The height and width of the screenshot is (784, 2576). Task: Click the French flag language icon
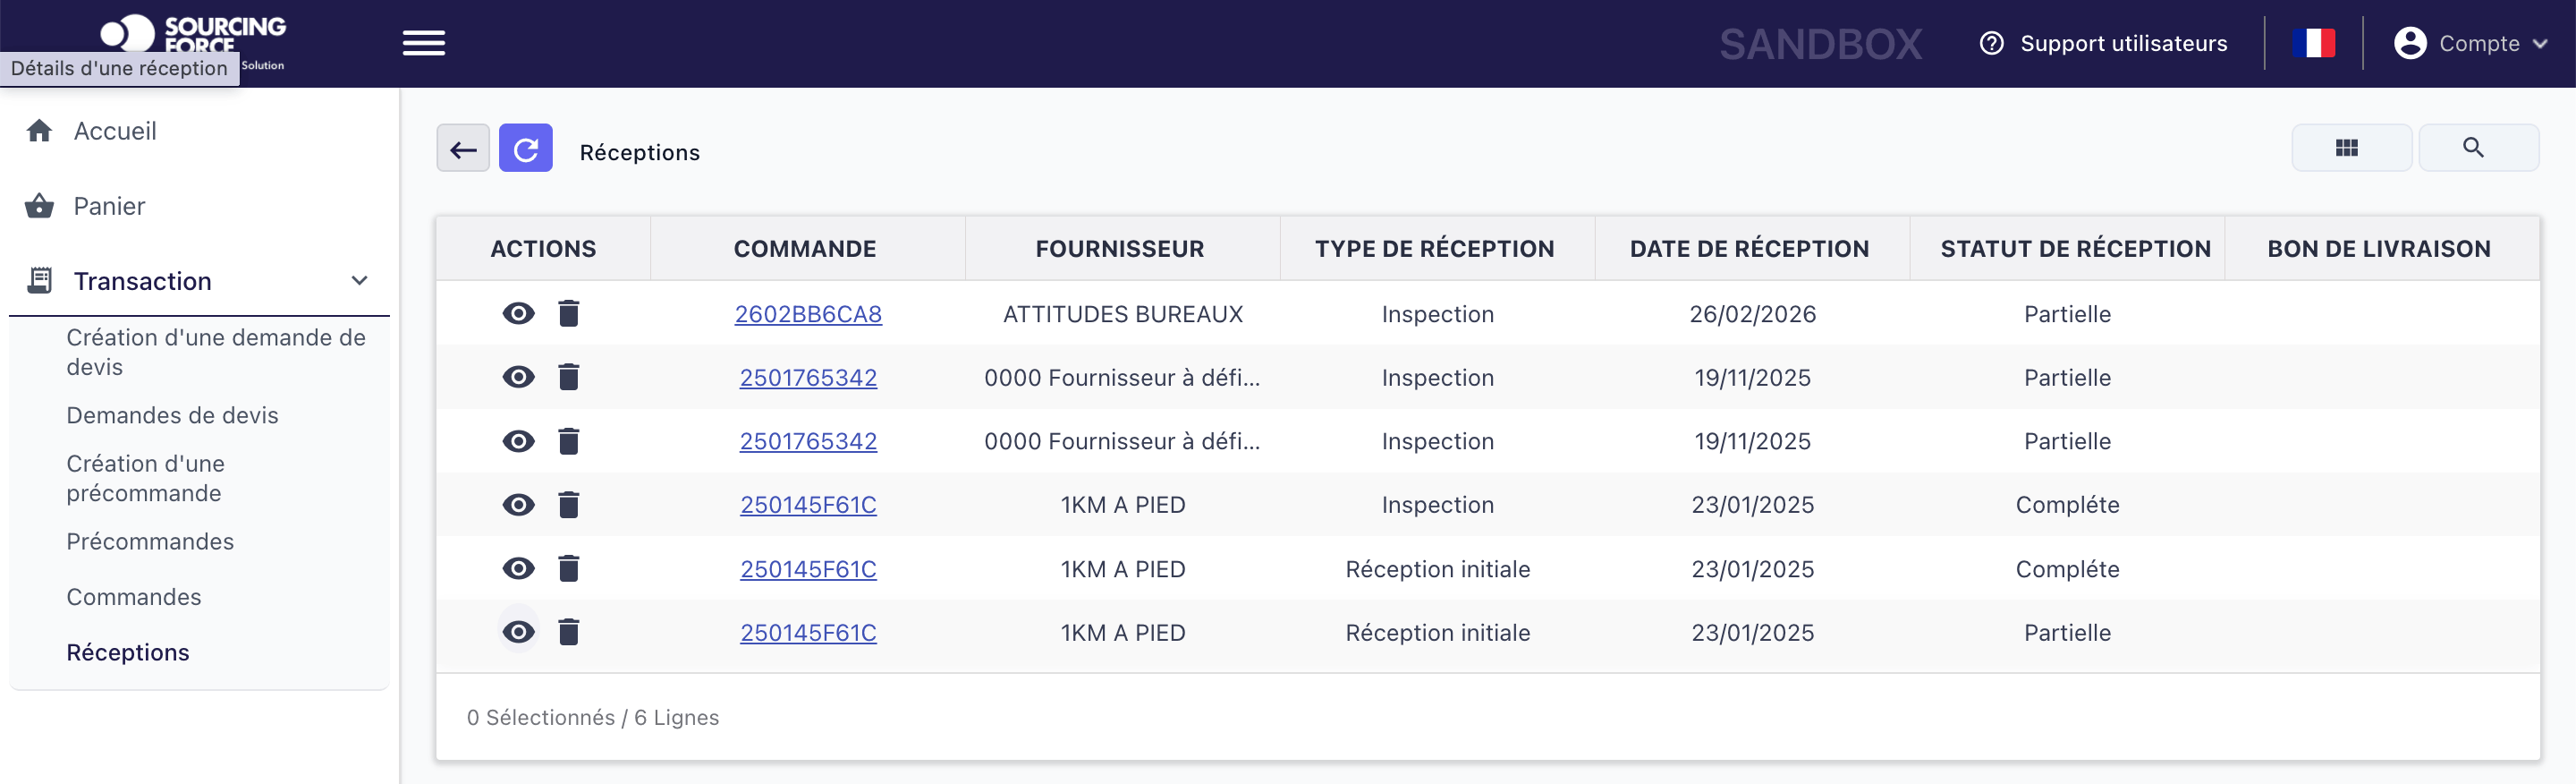tap(2313, 43)
